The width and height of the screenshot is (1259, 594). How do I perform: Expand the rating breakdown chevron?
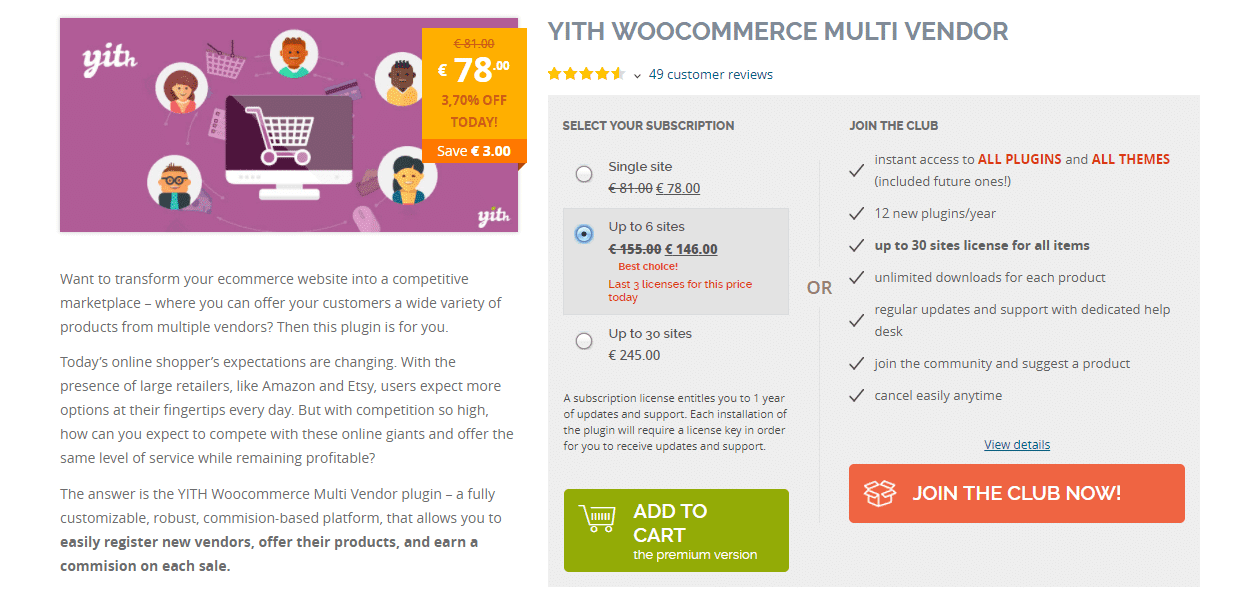635,74
